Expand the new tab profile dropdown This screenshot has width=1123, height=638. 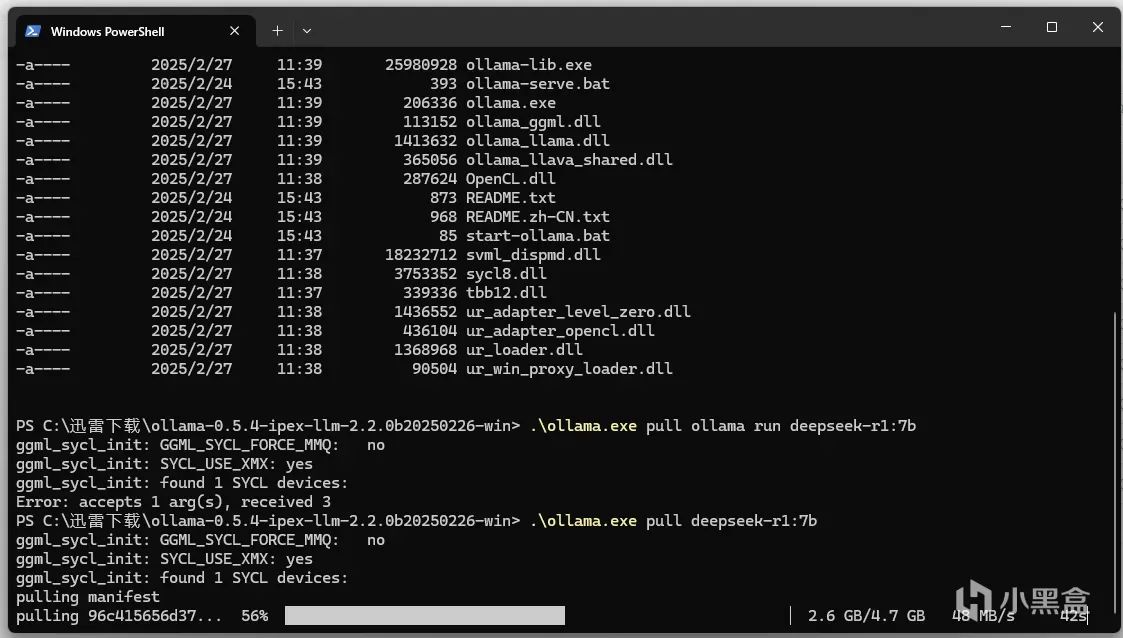pos(307,31)
